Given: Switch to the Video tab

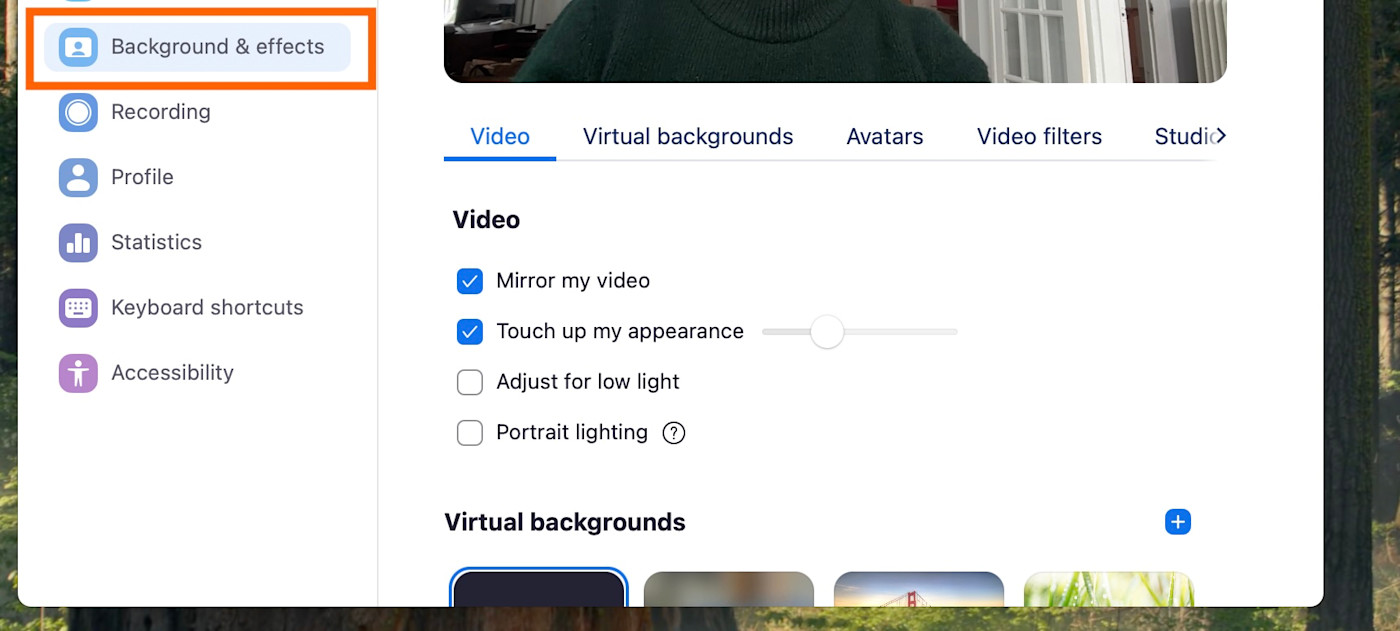Looking at the screenshot, I should 500,137.
